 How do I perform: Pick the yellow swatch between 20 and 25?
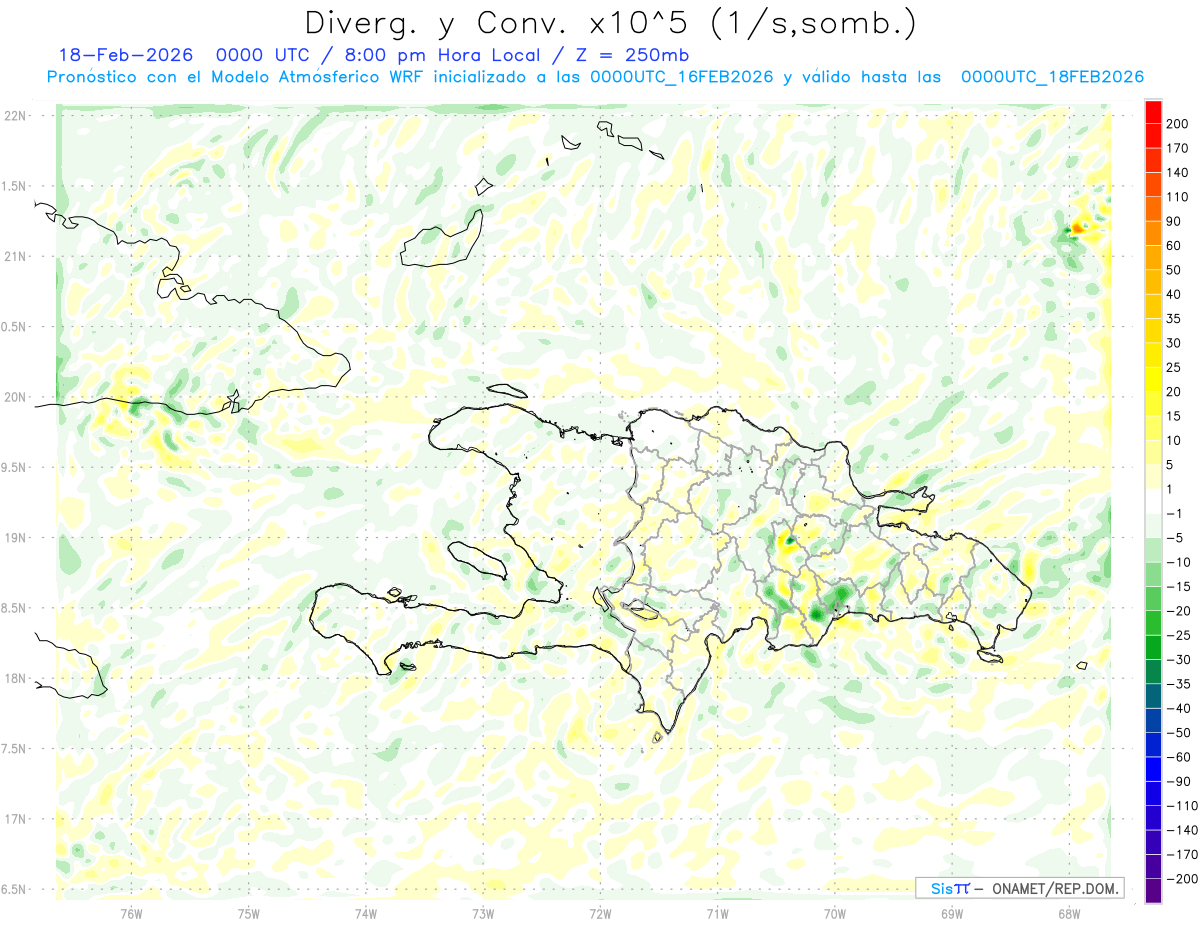(x=1153, y=379)
